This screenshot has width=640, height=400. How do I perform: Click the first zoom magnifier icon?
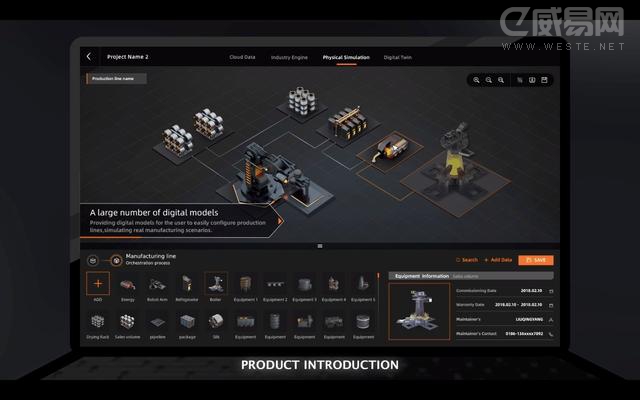tap(477, 80)
